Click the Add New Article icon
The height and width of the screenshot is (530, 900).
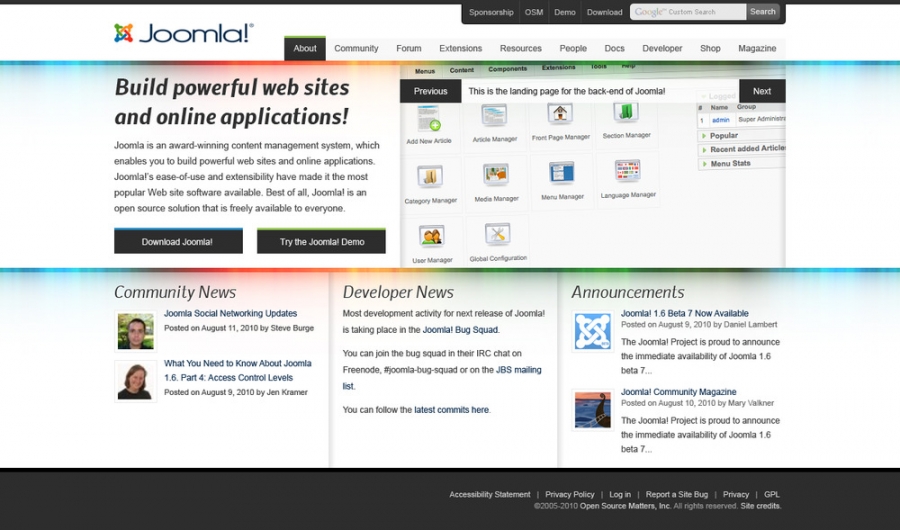tap(429, 118)
